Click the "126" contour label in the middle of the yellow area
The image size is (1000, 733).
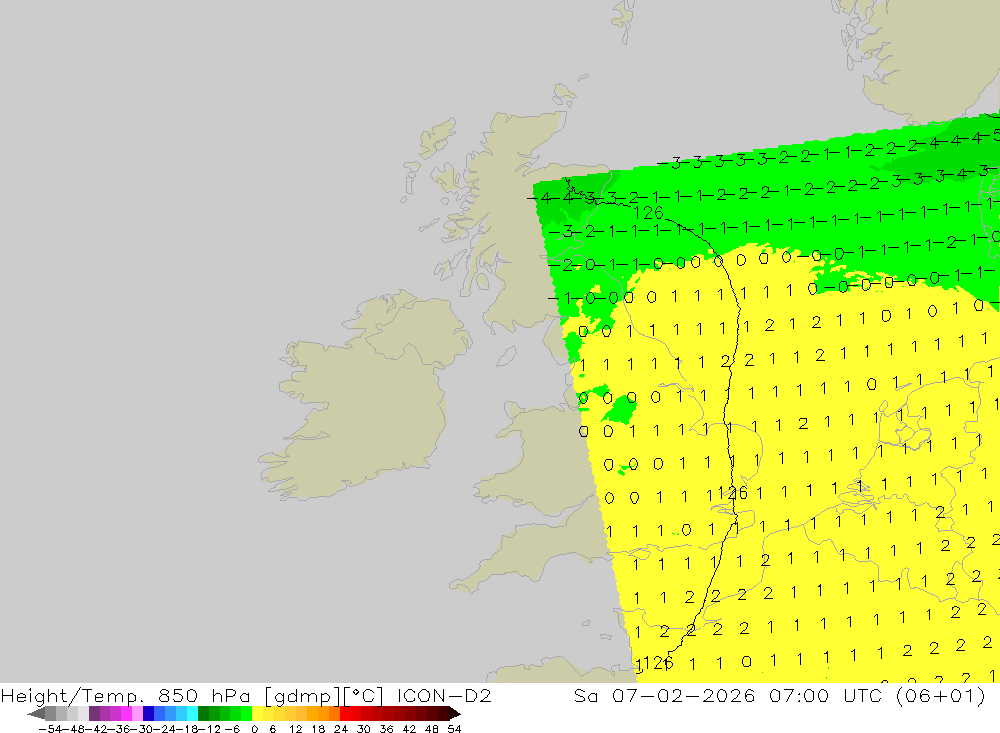[x=733, y=492]
